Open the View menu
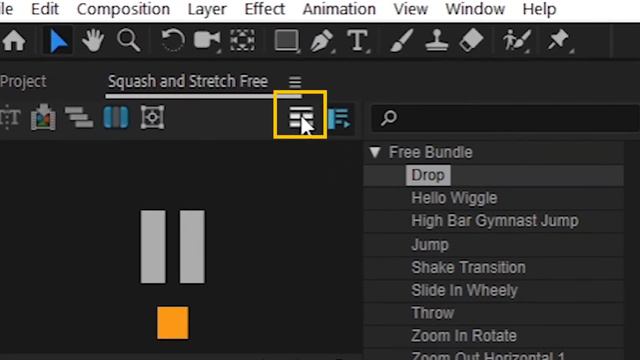Image resolution: width=640 pixels, height=360 pixels. pos(411,9)
